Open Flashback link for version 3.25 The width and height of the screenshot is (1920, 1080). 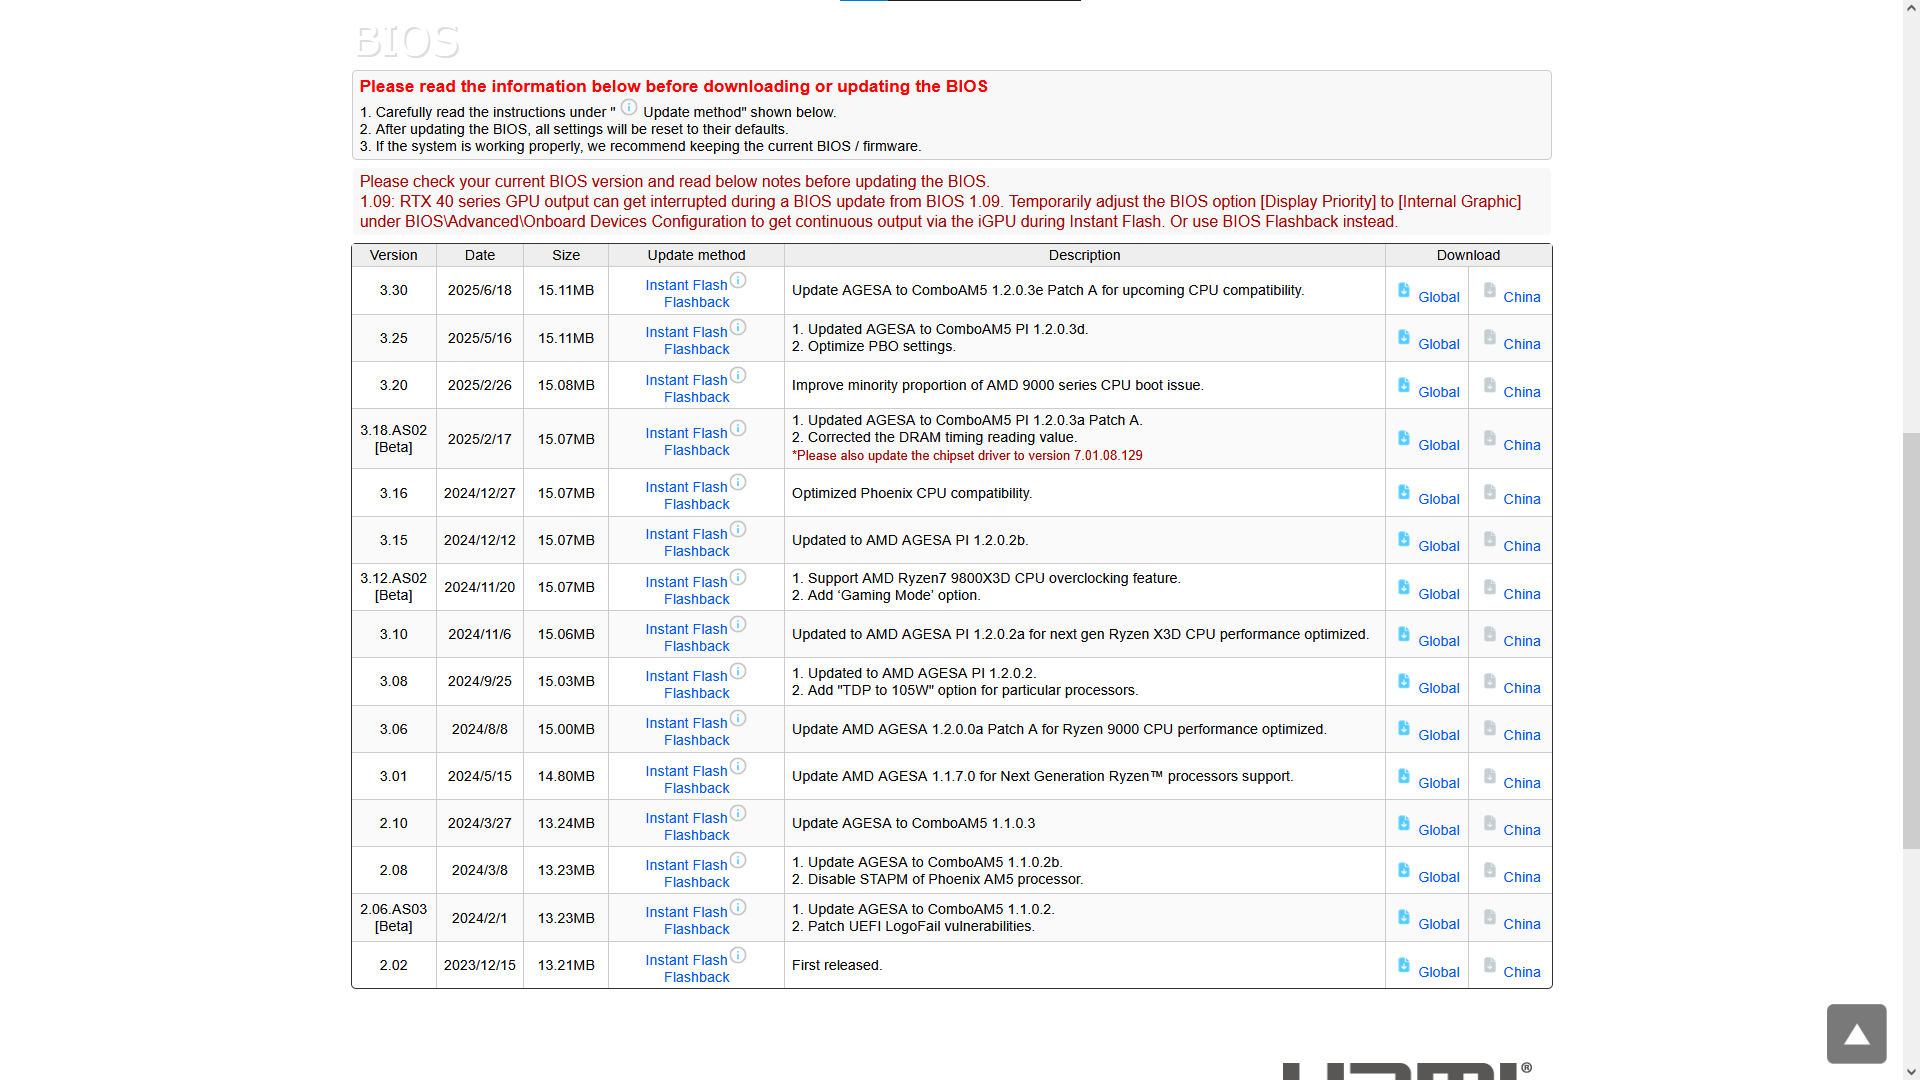(x=696, y=349)
